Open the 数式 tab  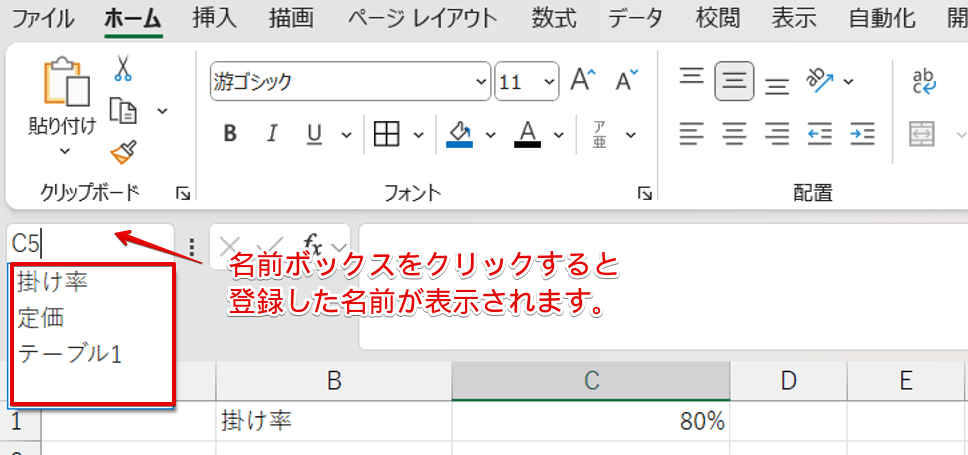[x=554, y=19]
